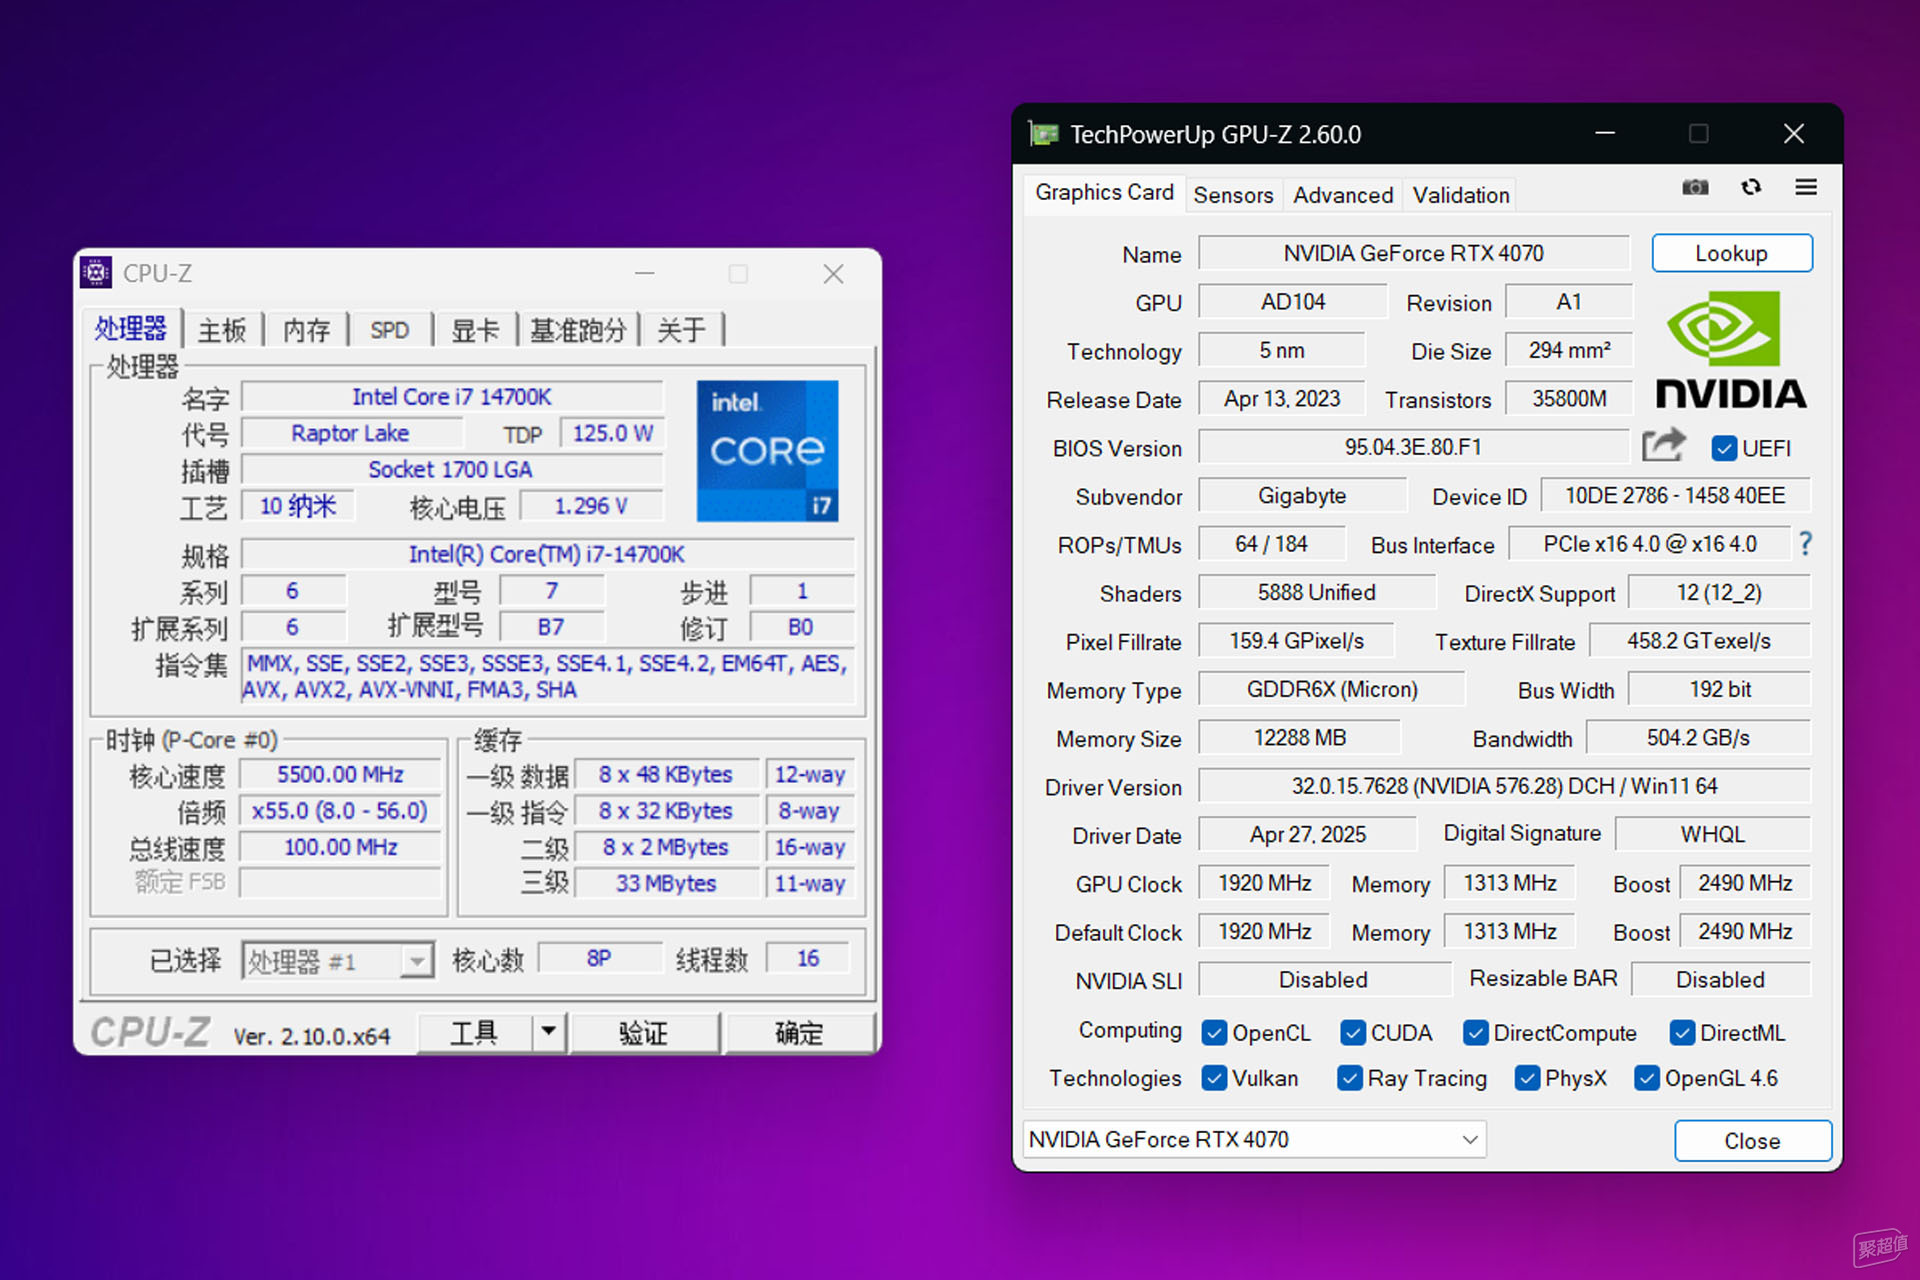Click the 验证 button in CPU-Z
The image size is (1920, 1280).
643,1031
